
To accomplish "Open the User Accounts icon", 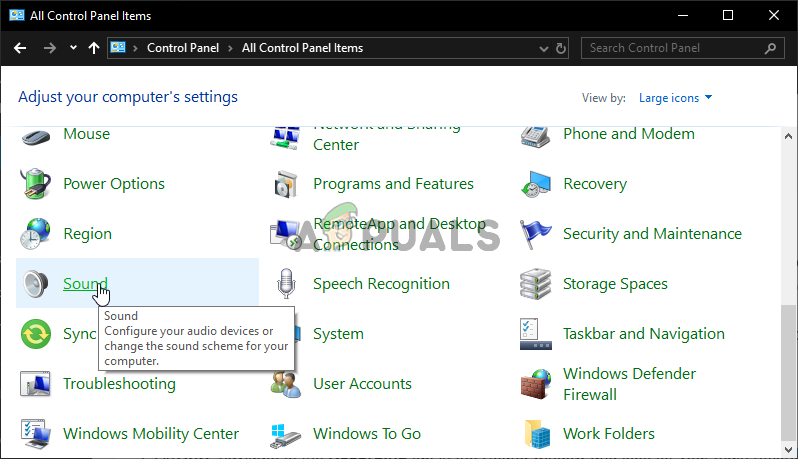I will point(286,384).
